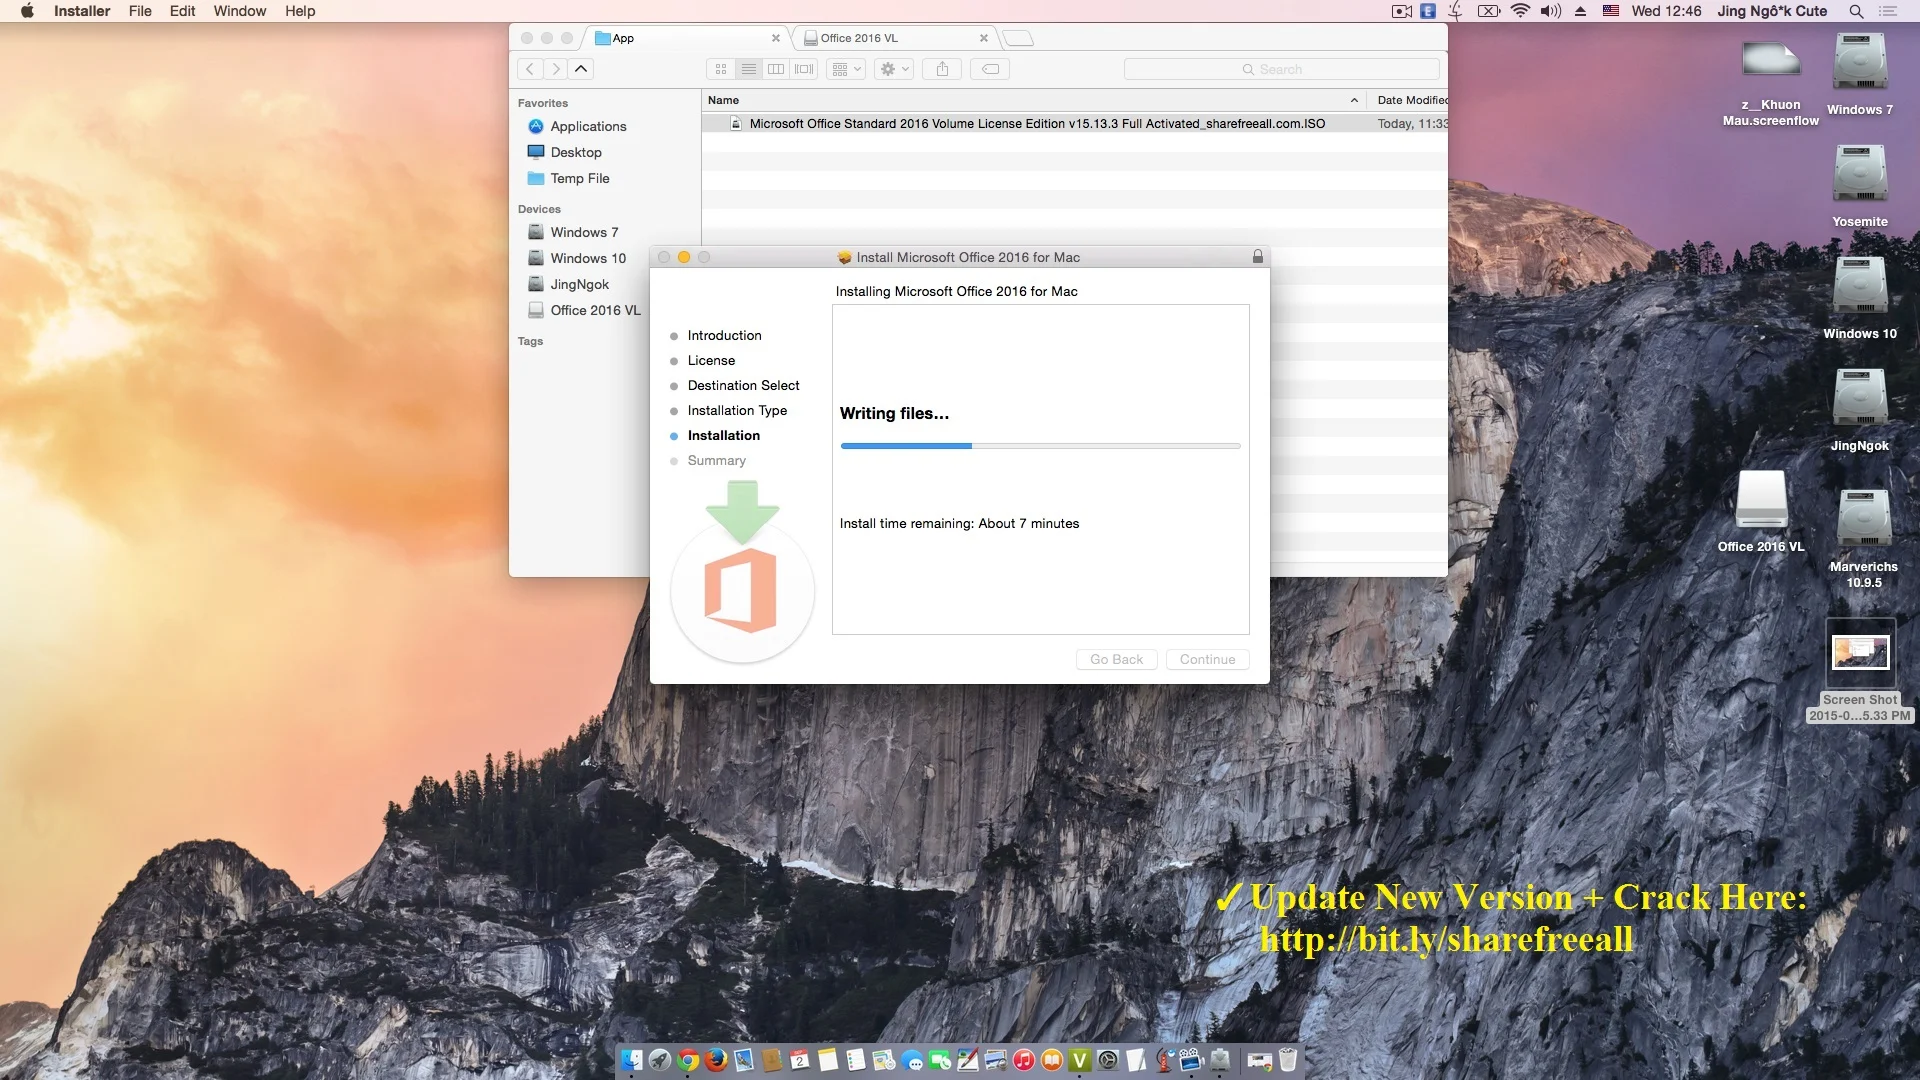Click the Continue button in installer

point(1207,659)
